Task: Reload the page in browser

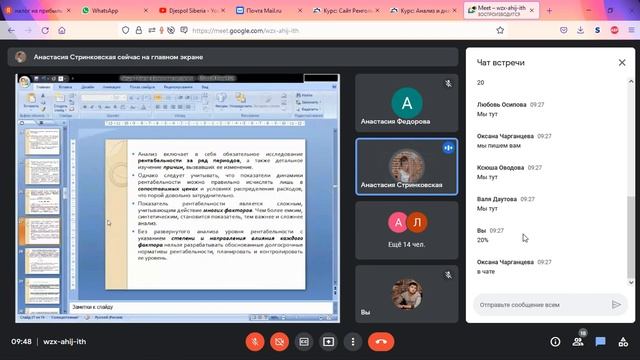Action: 45,30
